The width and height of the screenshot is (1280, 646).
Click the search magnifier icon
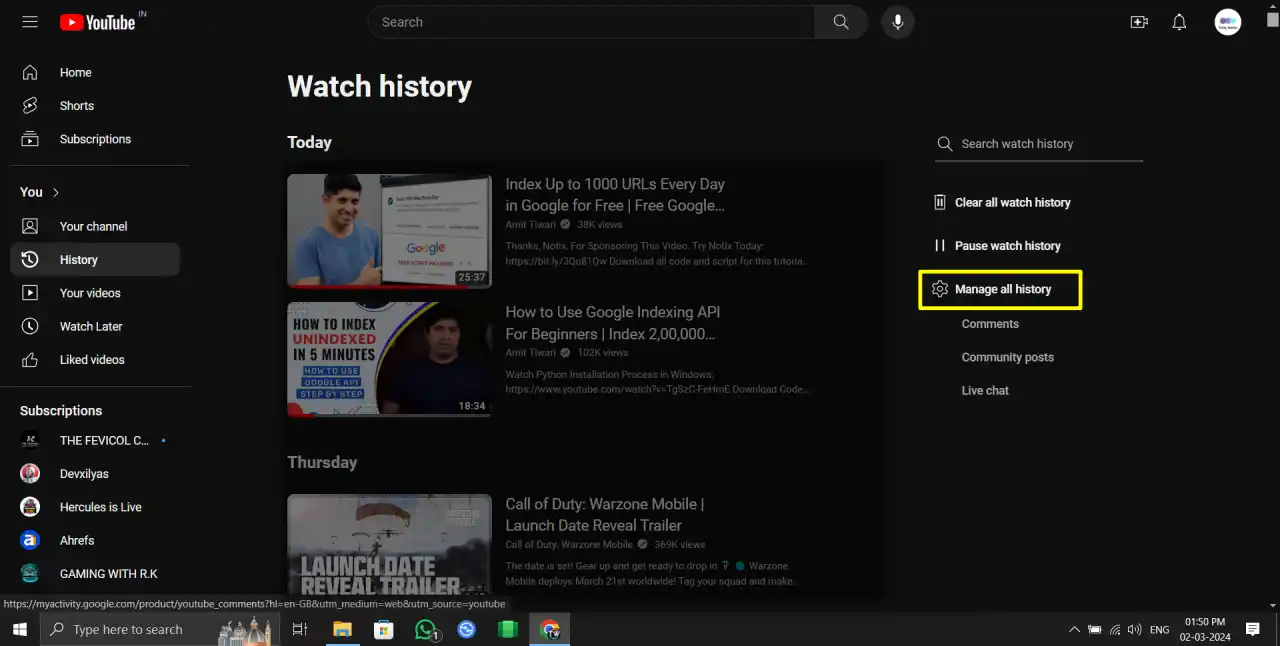click(839, 21)
